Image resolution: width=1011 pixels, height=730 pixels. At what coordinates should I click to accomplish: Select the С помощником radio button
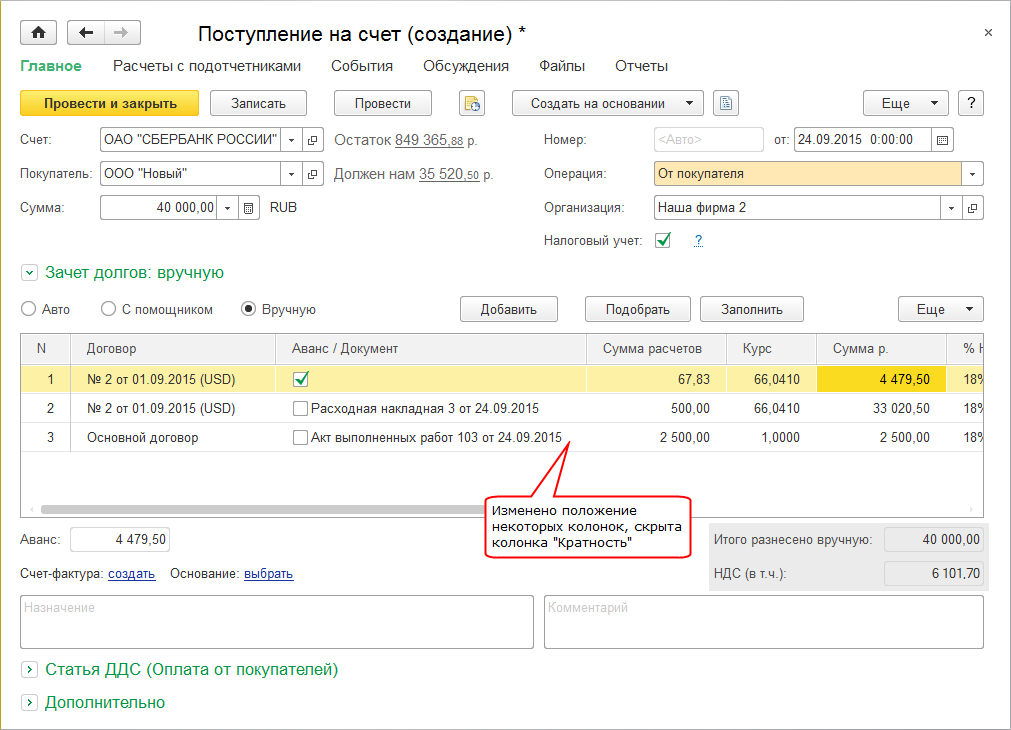coord(109,309)
